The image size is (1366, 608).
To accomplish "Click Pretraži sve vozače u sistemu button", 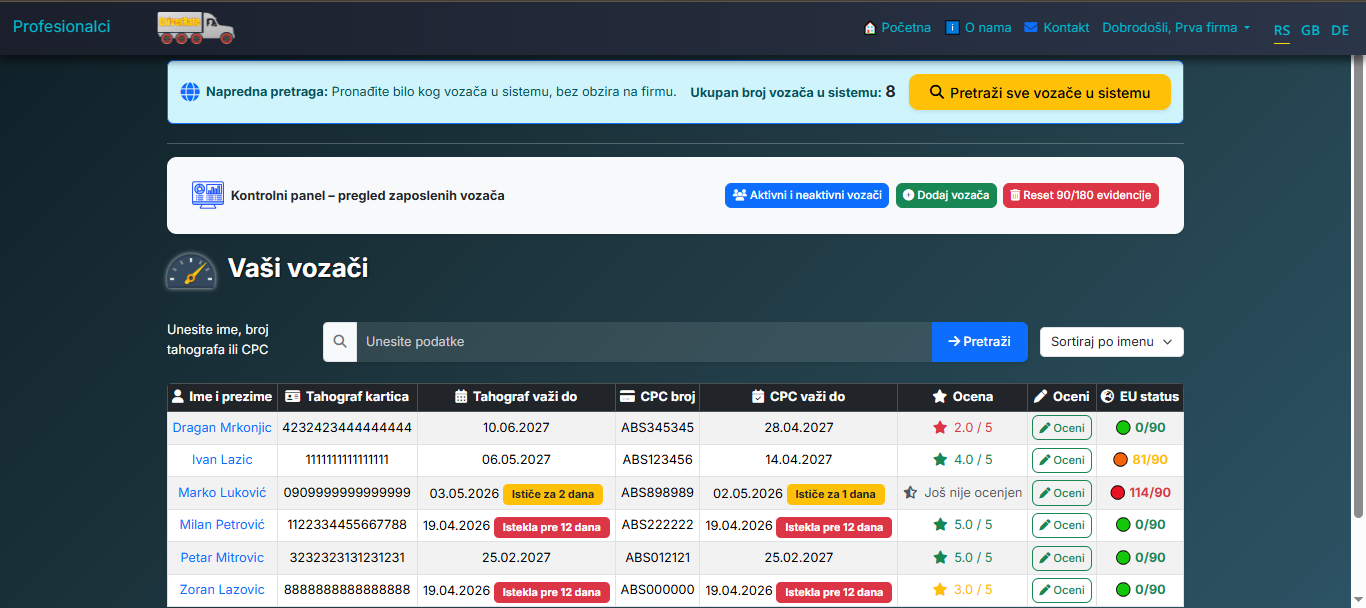I will [x=1040, y=92].
